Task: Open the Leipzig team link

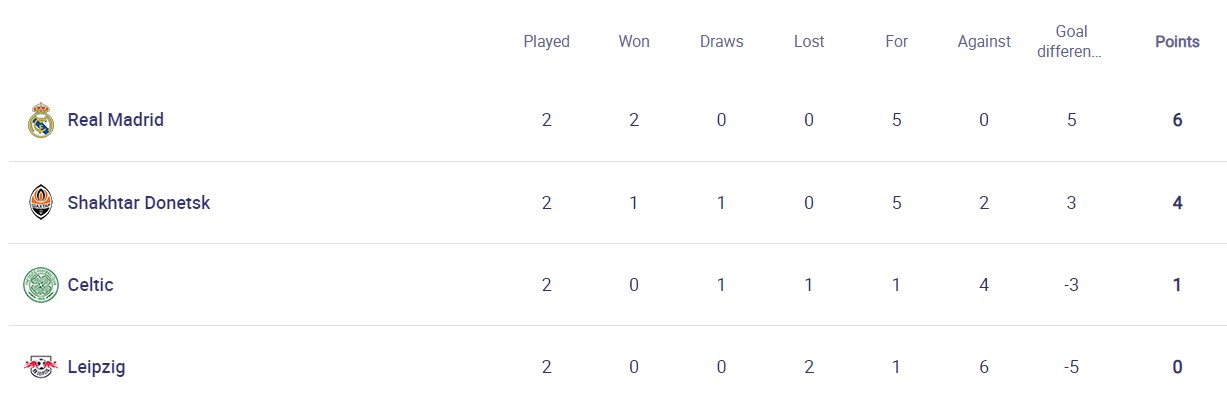Action: coord(96,367)
